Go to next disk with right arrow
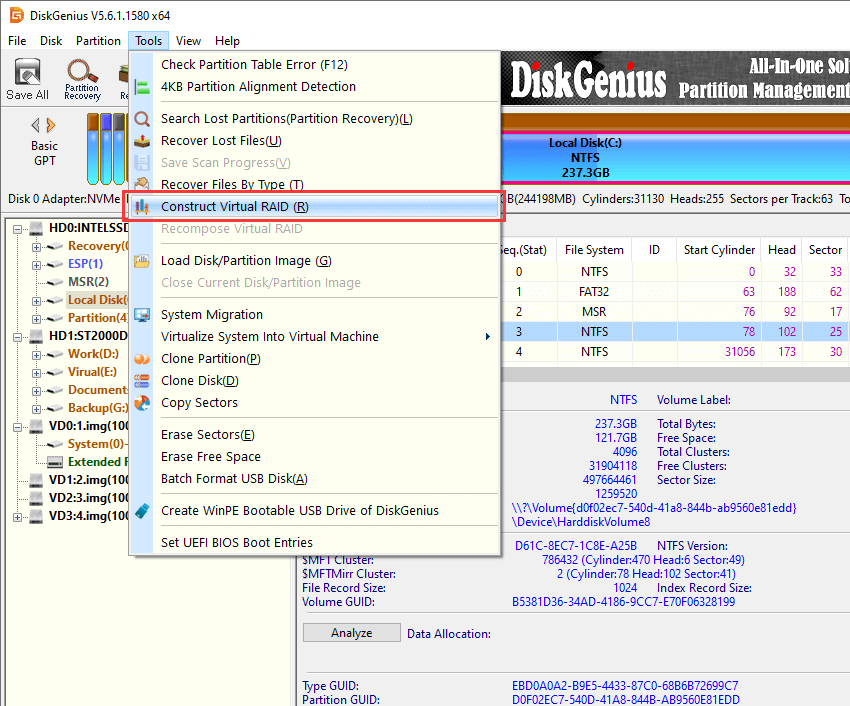Image resolution: width=850 pixels, height=706 pixels. (x=52, y=125)
